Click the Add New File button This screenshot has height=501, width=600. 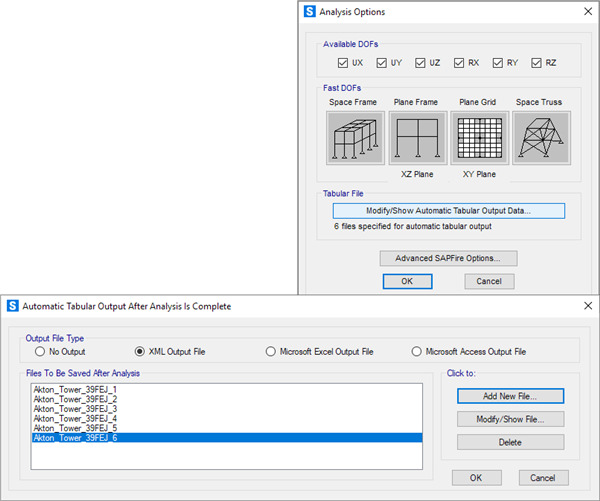pyautogui.click(x=510, y=396)
